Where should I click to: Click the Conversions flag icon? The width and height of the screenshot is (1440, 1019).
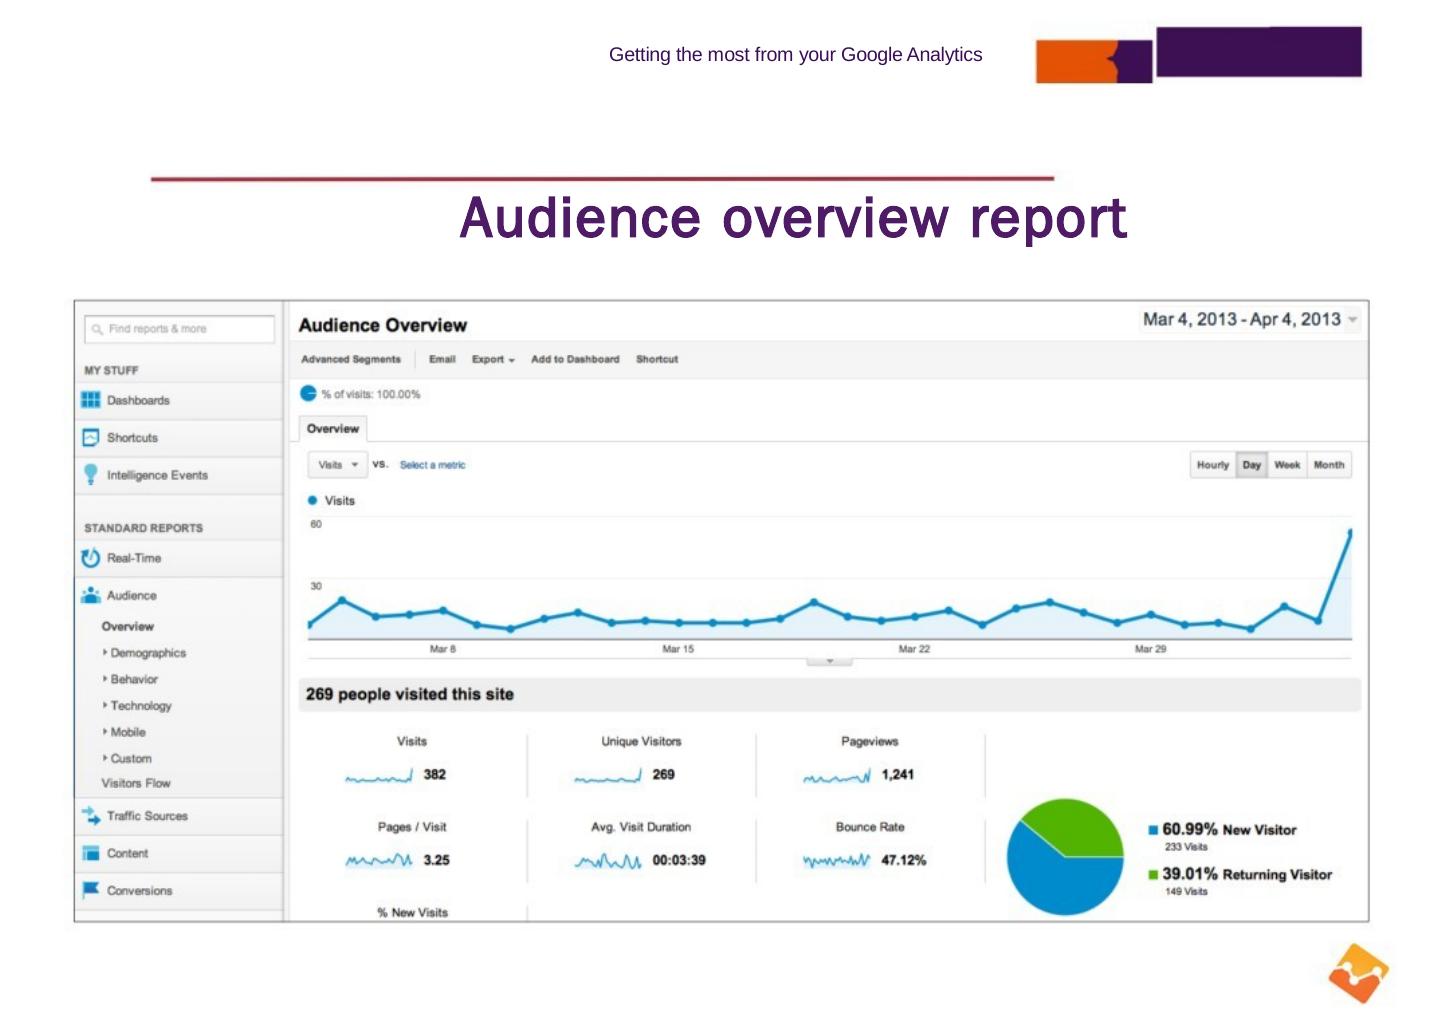click(90, 890)
